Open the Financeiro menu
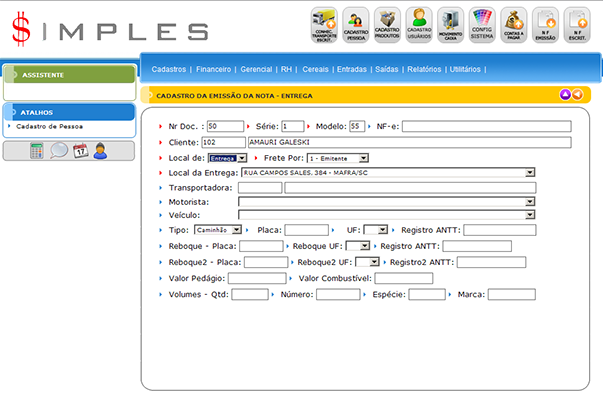Viewport: 603px width, 393px height. (213, 69)
